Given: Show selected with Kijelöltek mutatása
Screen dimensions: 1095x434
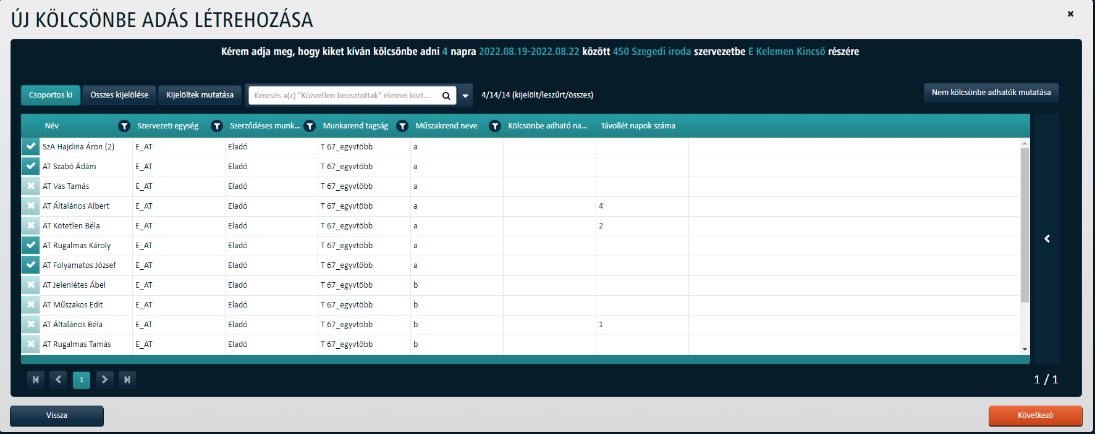Looking at the screenshot, I should click(199, 95).
